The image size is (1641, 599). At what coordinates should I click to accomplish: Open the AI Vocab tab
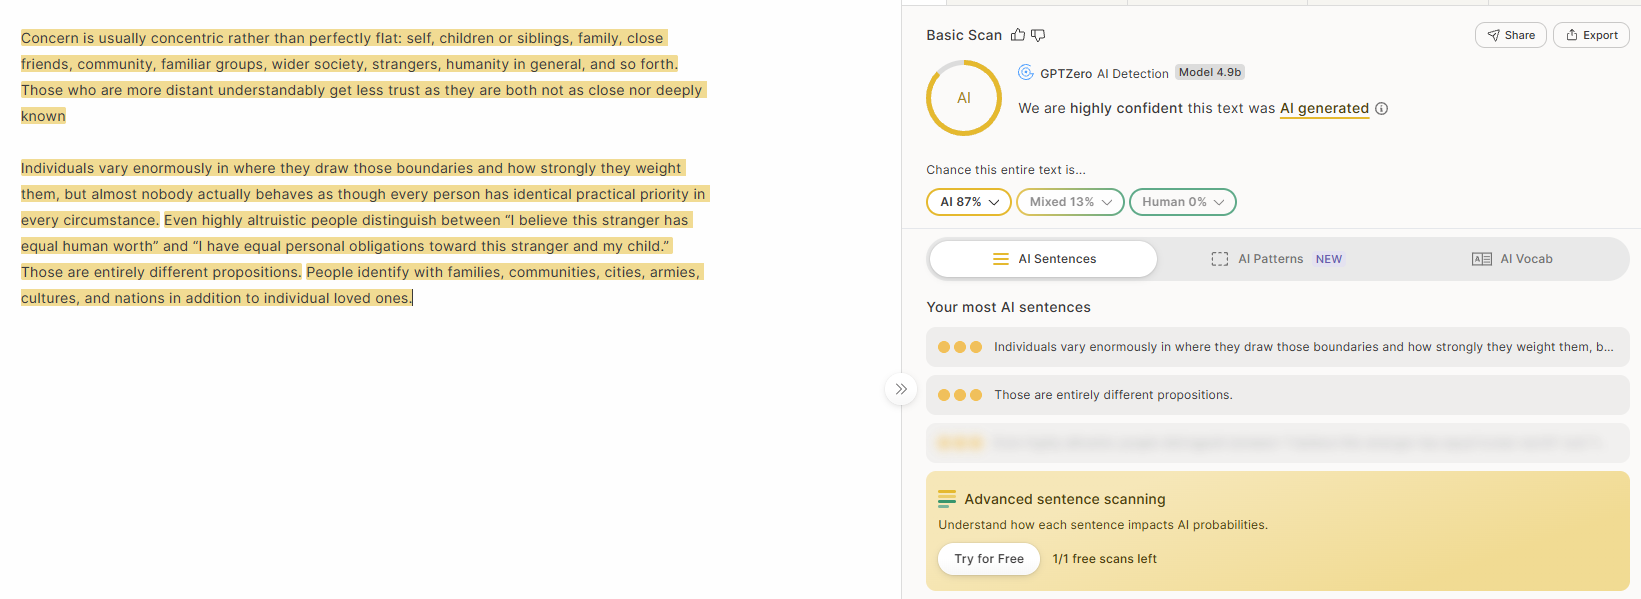point(1512,259)
